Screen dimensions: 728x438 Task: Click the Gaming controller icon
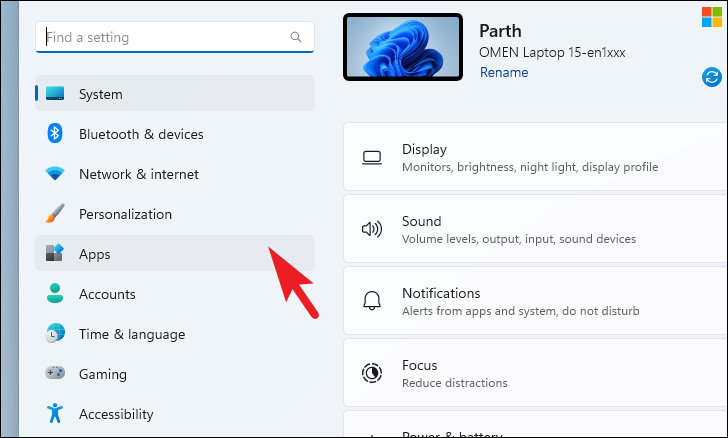(x=55, y=373)
